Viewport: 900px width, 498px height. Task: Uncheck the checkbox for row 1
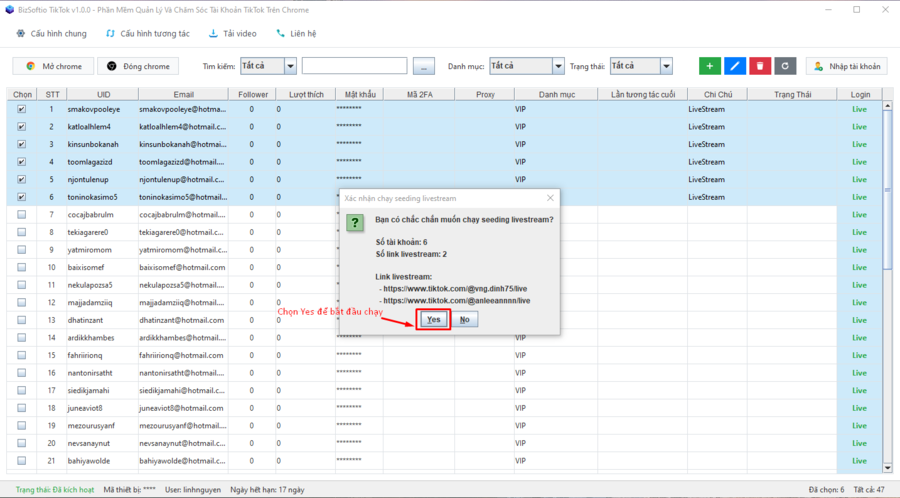tap(22, 108)
